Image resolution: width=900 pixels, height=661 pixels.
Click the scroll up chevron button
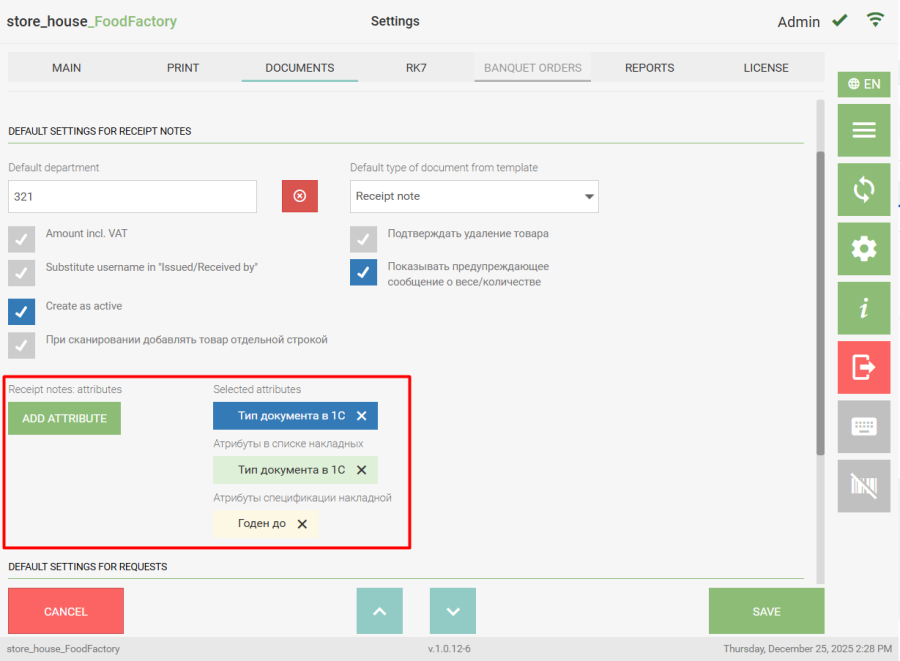tap(380, 611)
